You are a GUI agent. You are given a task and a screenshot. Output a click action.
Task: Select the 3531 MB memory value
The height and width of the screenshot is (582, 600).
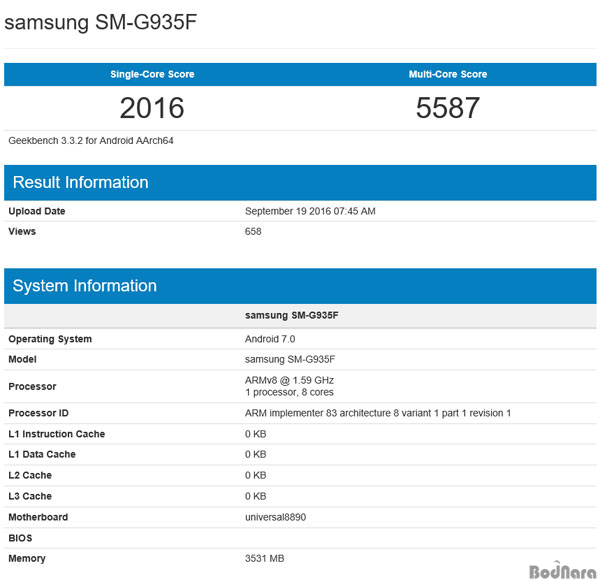[264, 558]
